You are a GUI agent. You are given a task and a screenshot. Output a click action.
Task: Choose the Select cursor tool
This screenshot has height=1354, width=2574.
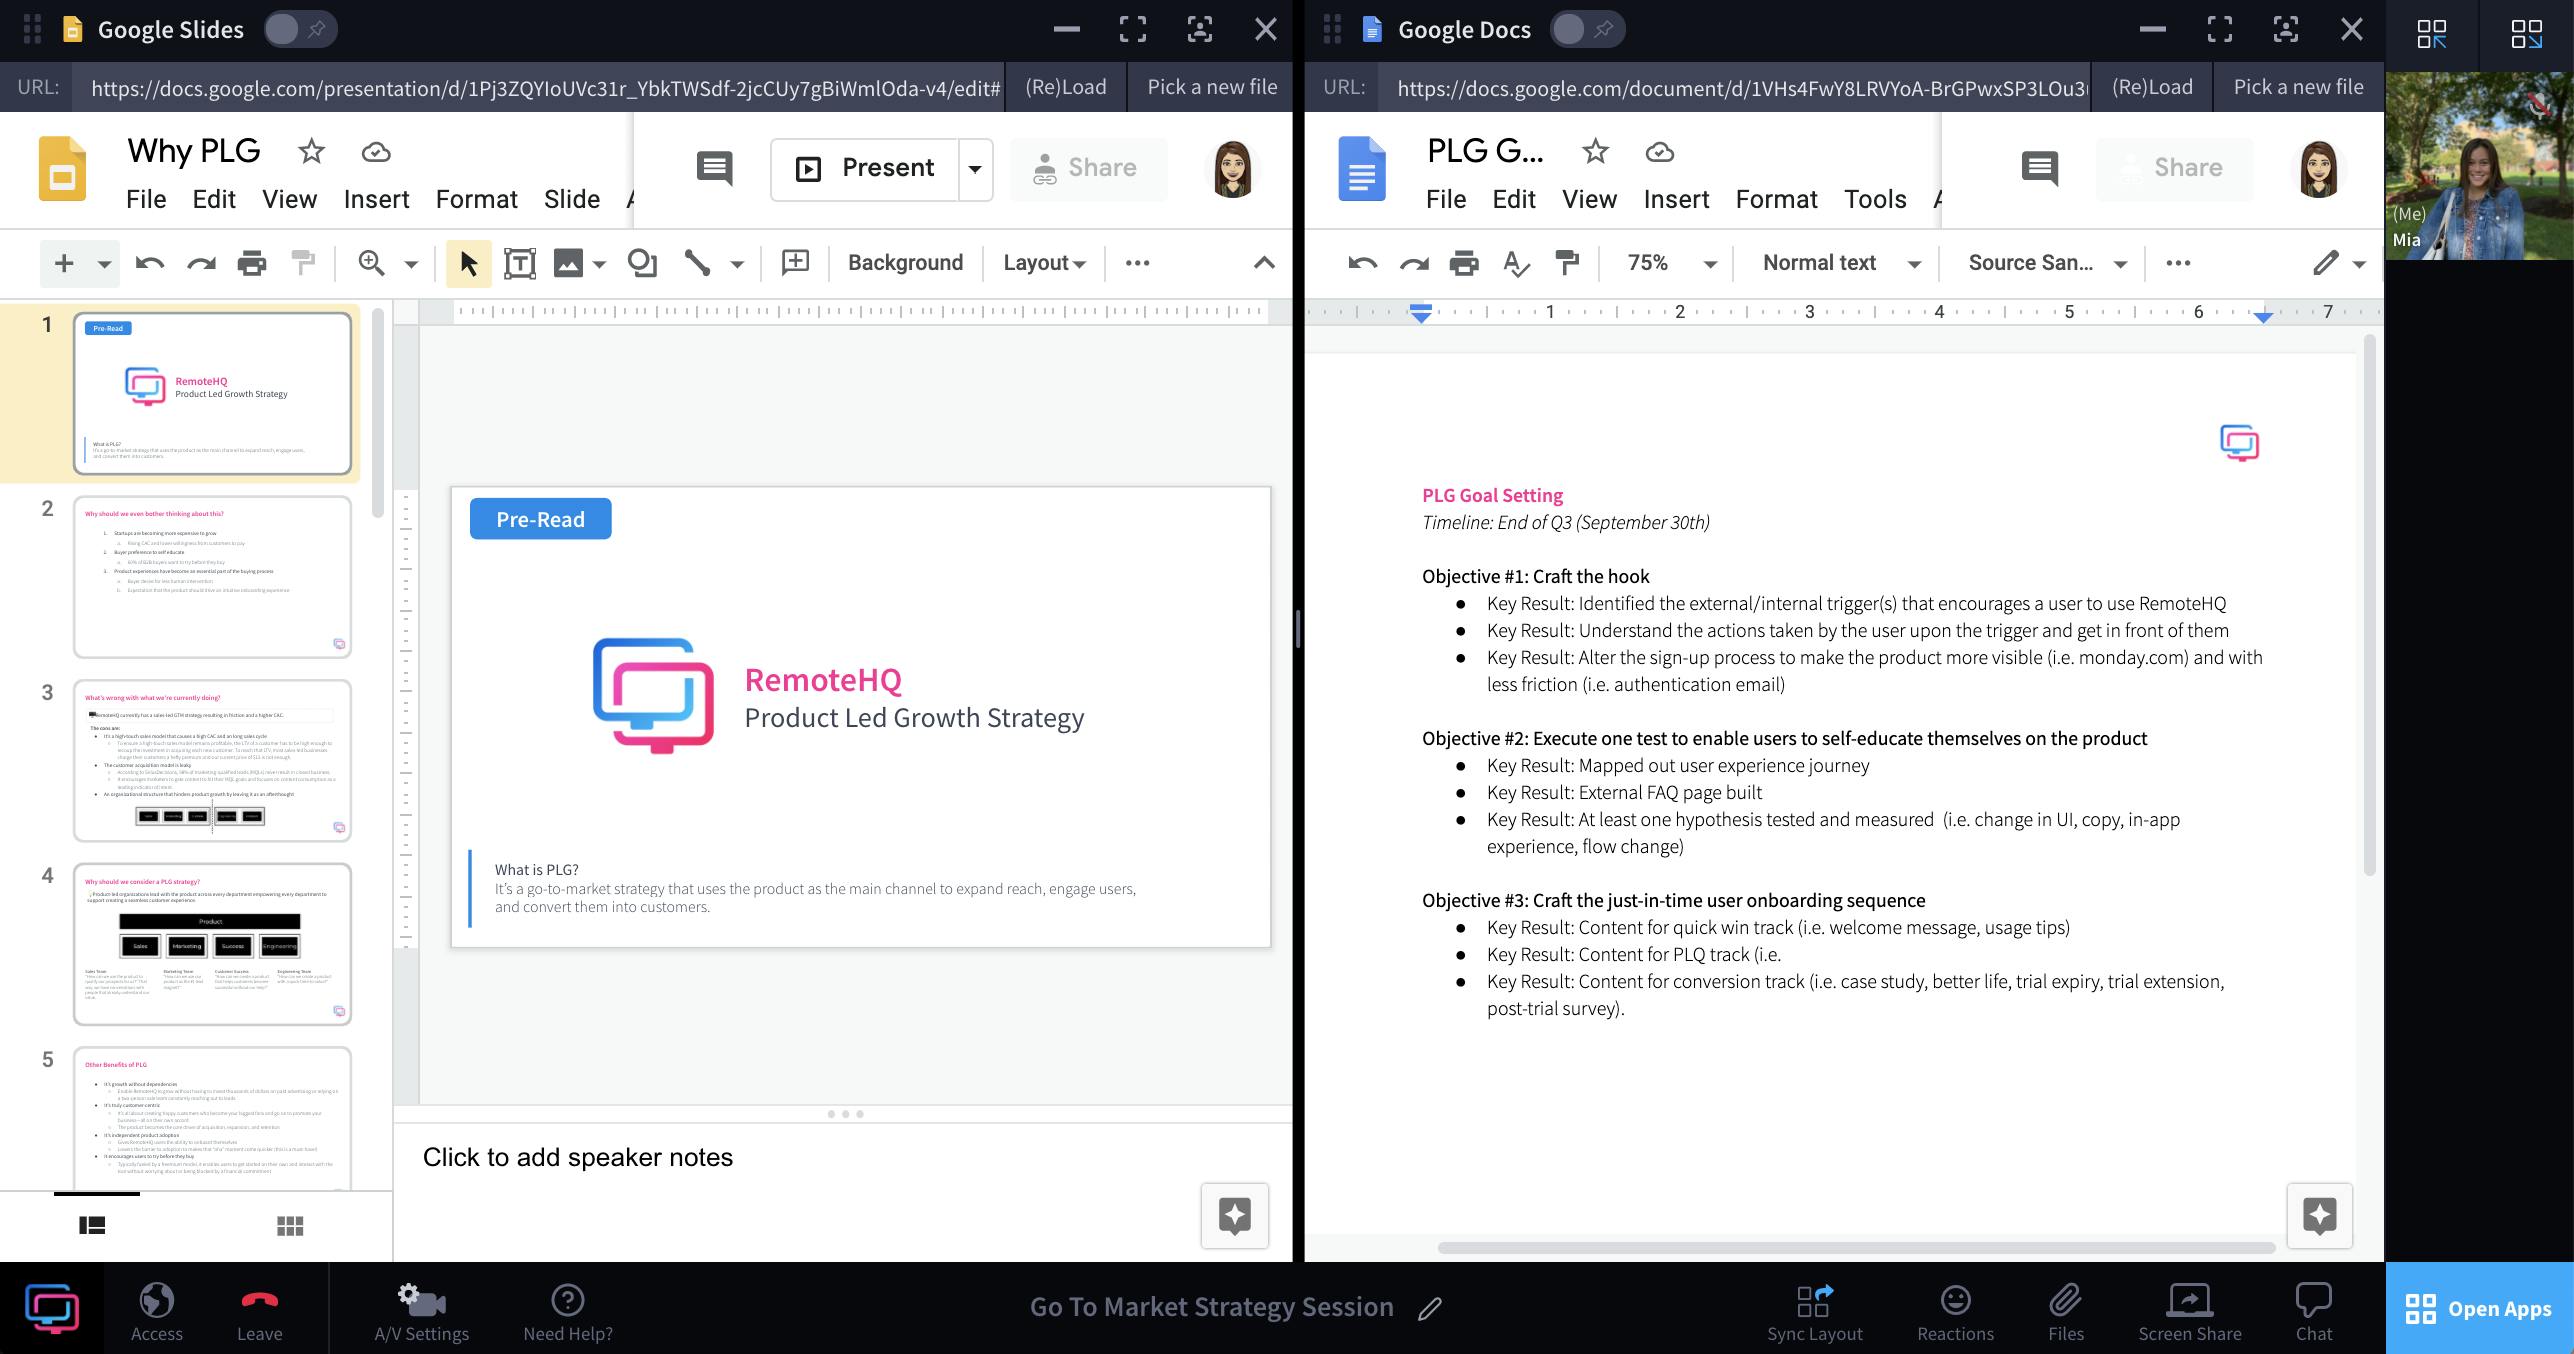point(468,263)
